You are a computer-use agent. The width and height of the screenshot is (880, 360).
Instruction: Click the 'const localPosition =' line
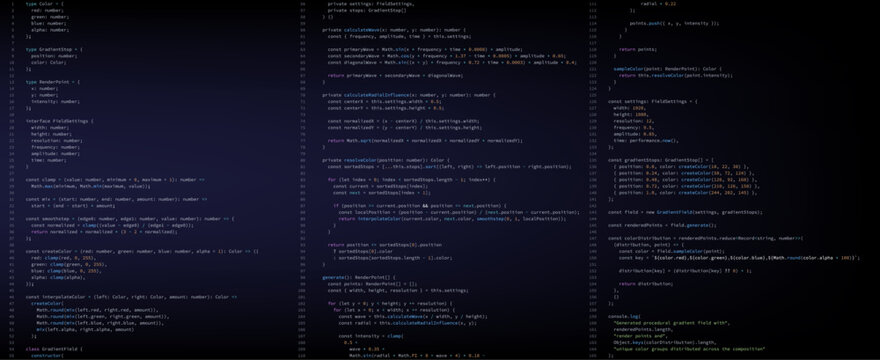(x=459, y=212)
